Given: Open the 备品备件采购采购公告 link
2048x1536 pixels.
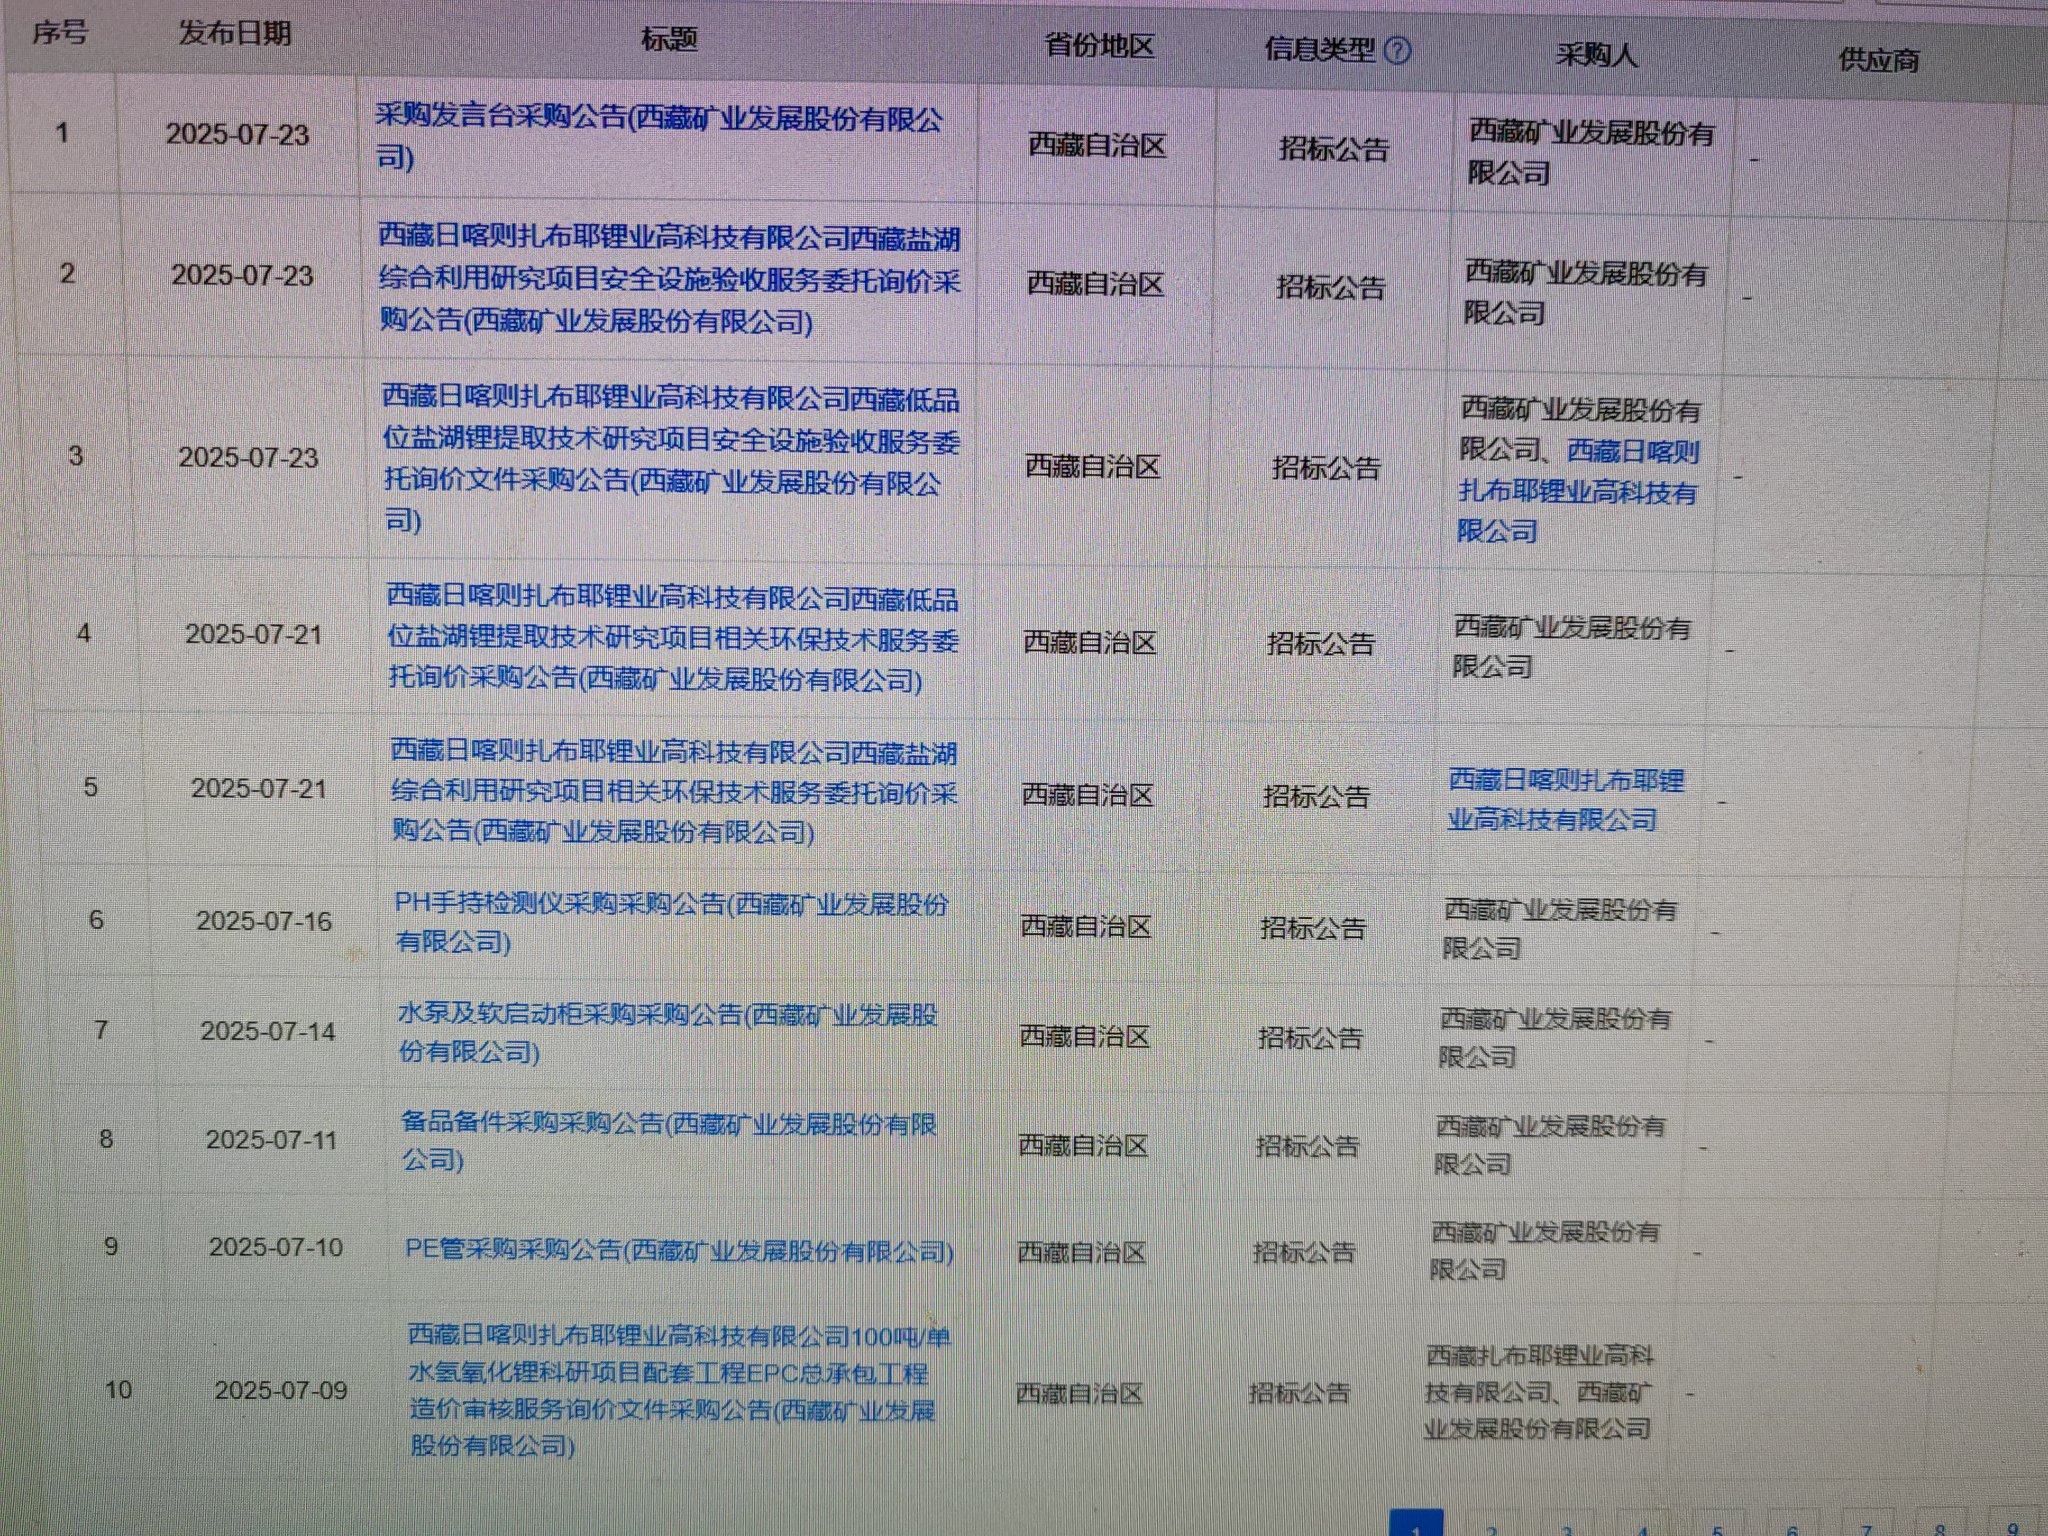Looking at the screenshot, I should tap(669, 1142).
